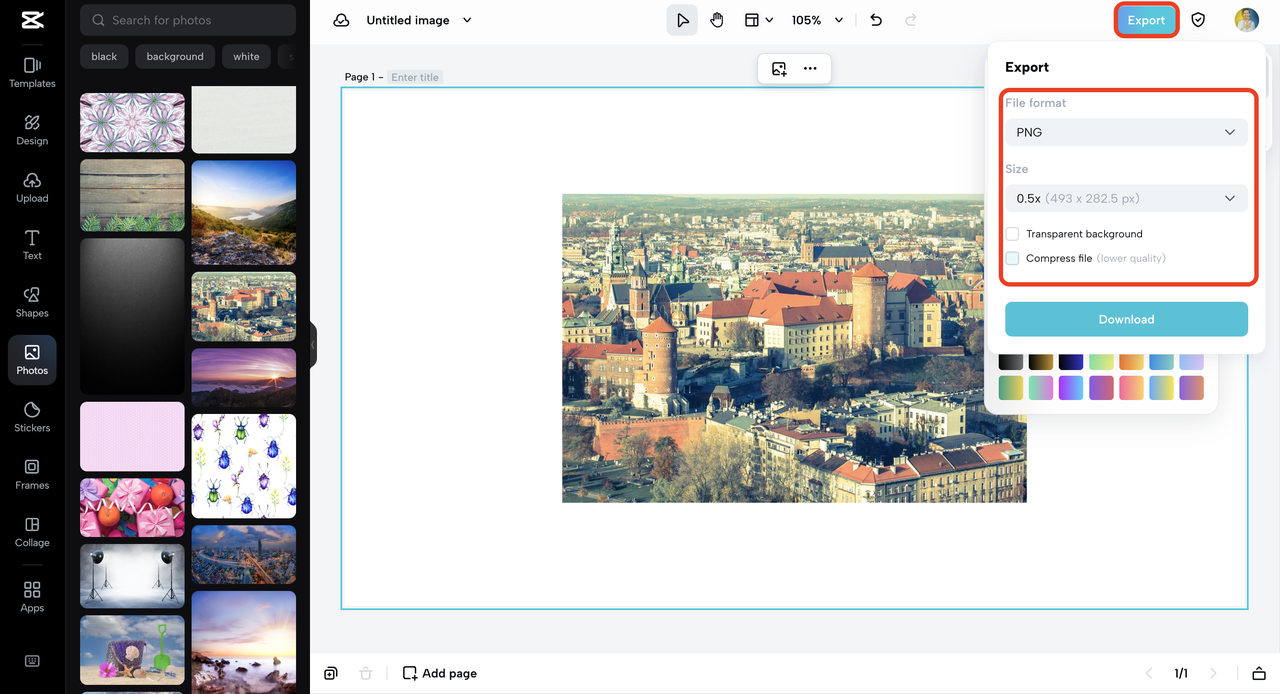Screen dimensions: 1280x694
Task: Open the 0.5x Size dropdown
Action: 1126,198
